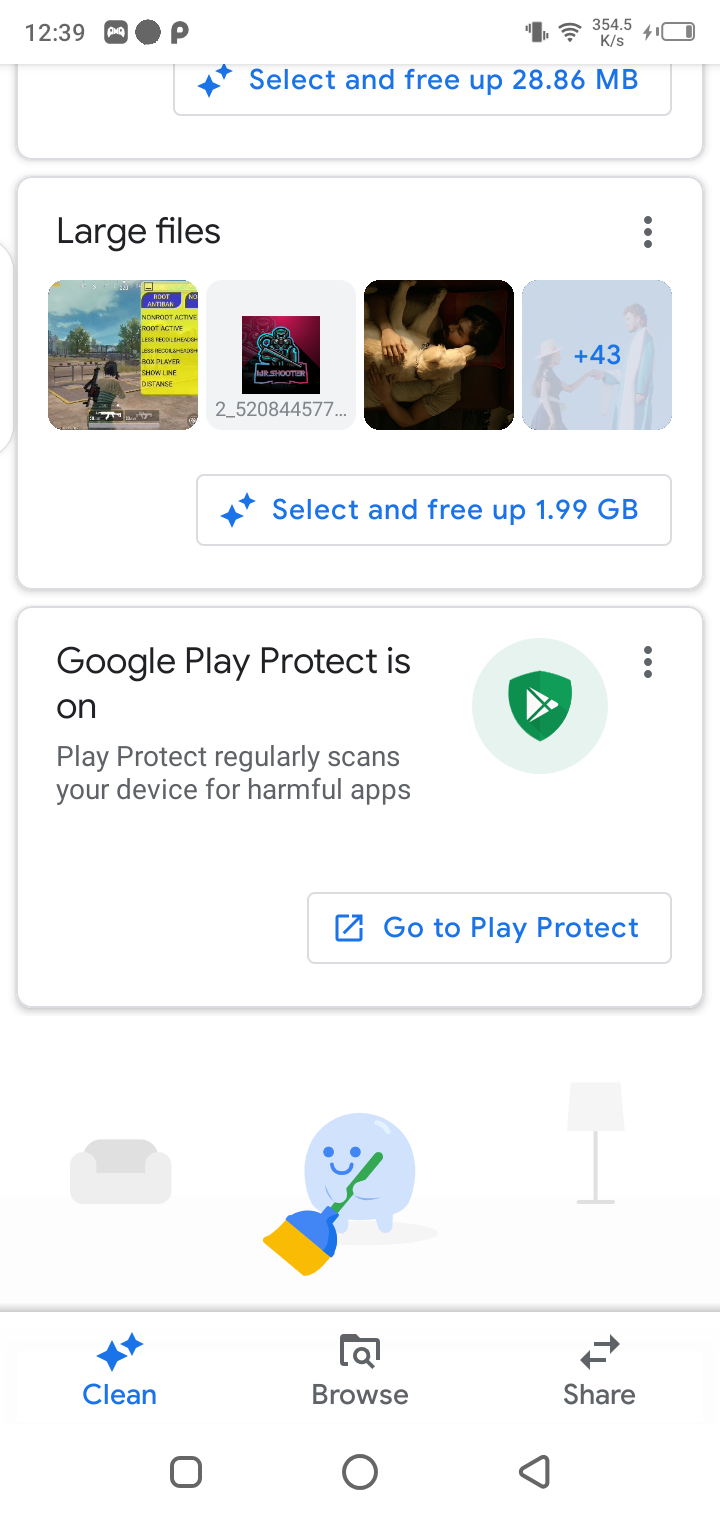
Task: Tap the gamepad notification icon
Action: click(x=116, y=32)
